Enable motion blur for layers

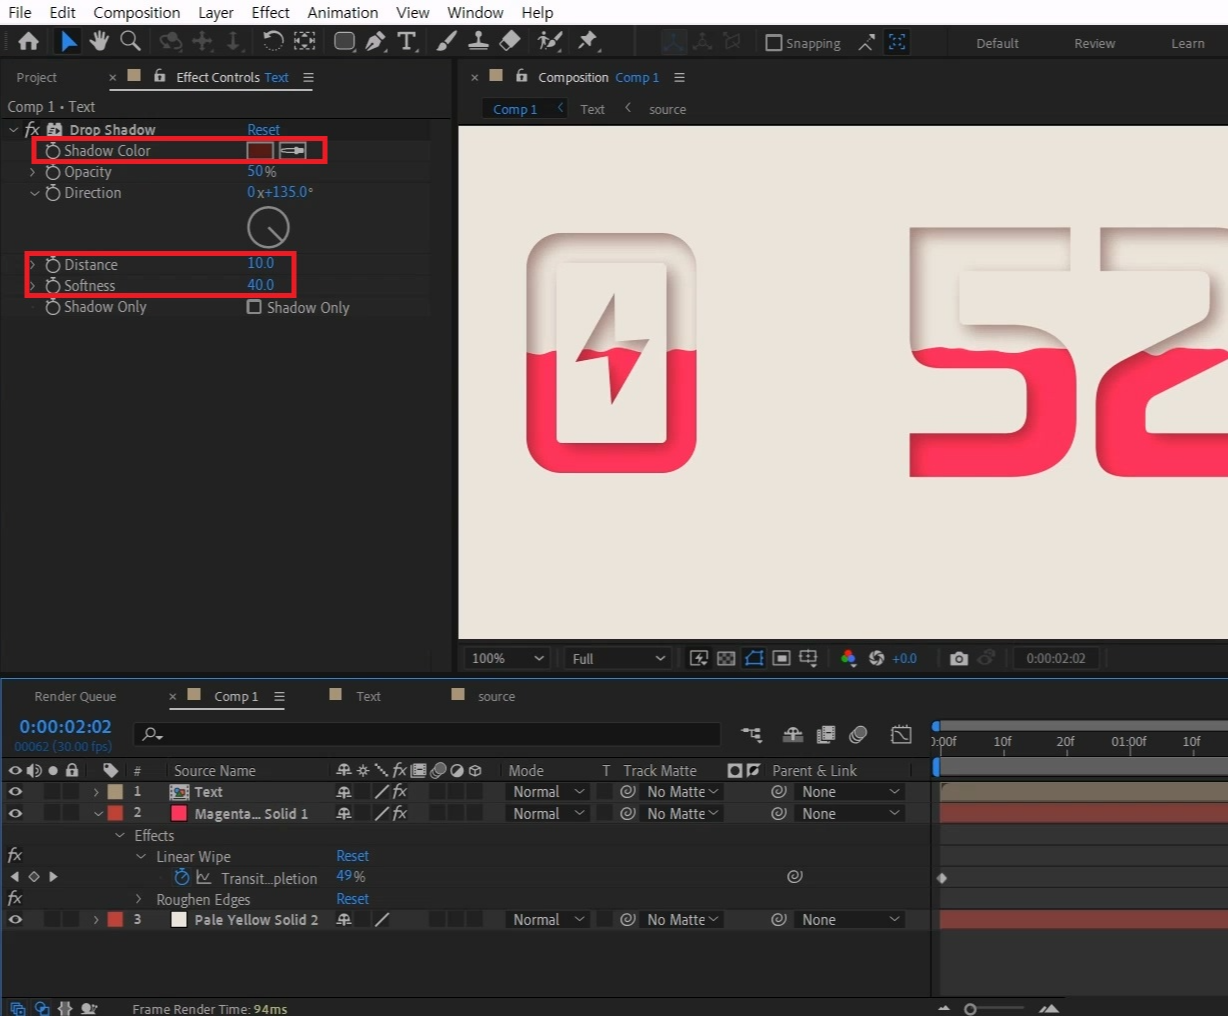(858, 734)
